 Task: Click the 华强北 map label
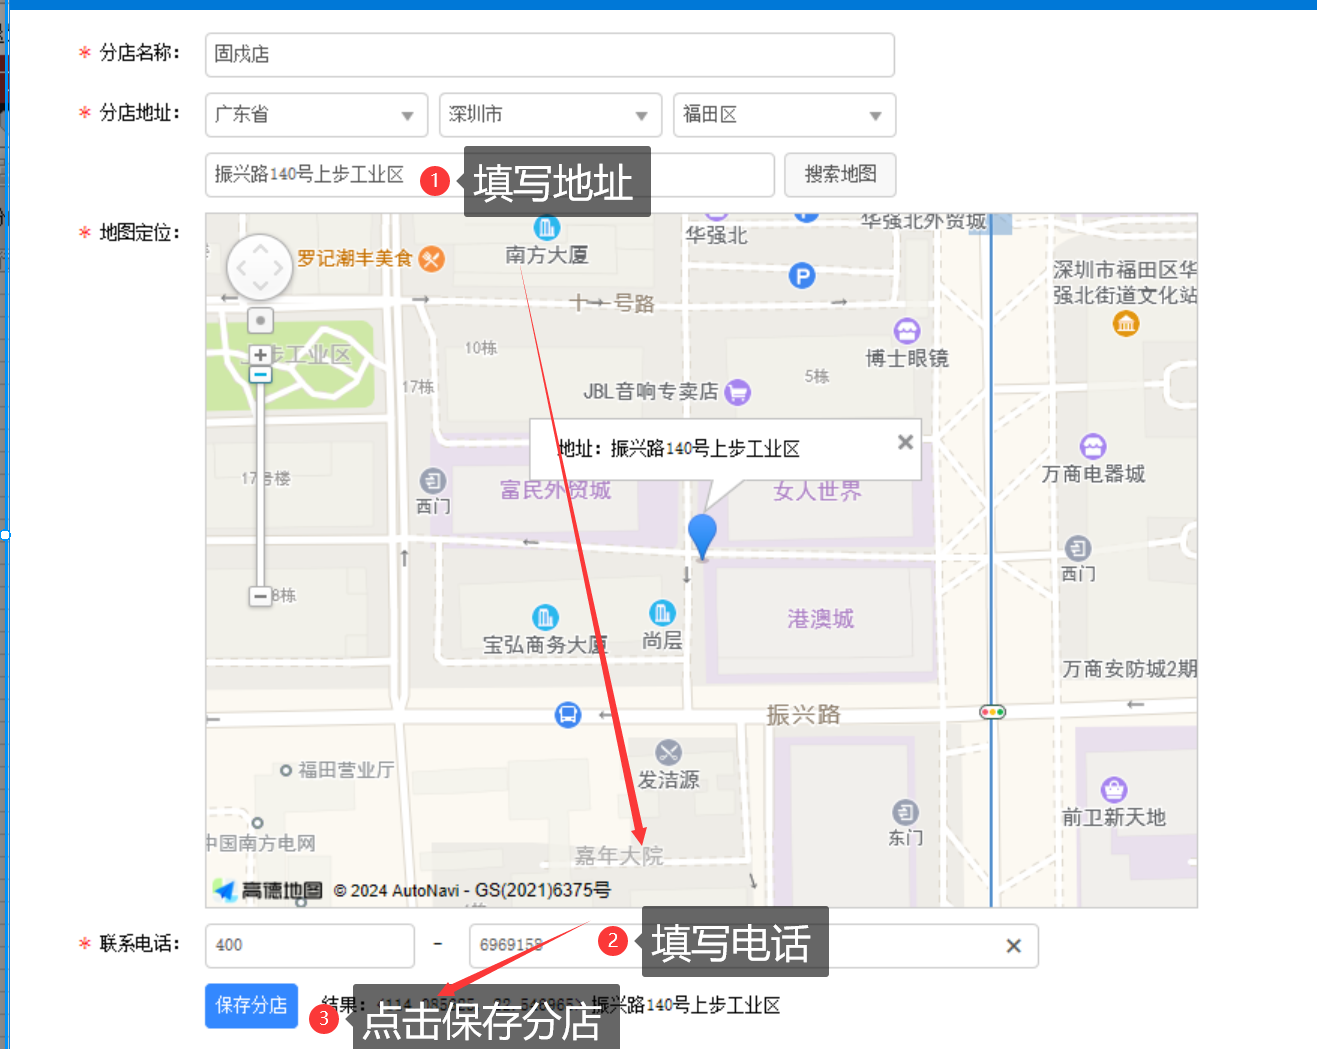[x=716, y=235]
